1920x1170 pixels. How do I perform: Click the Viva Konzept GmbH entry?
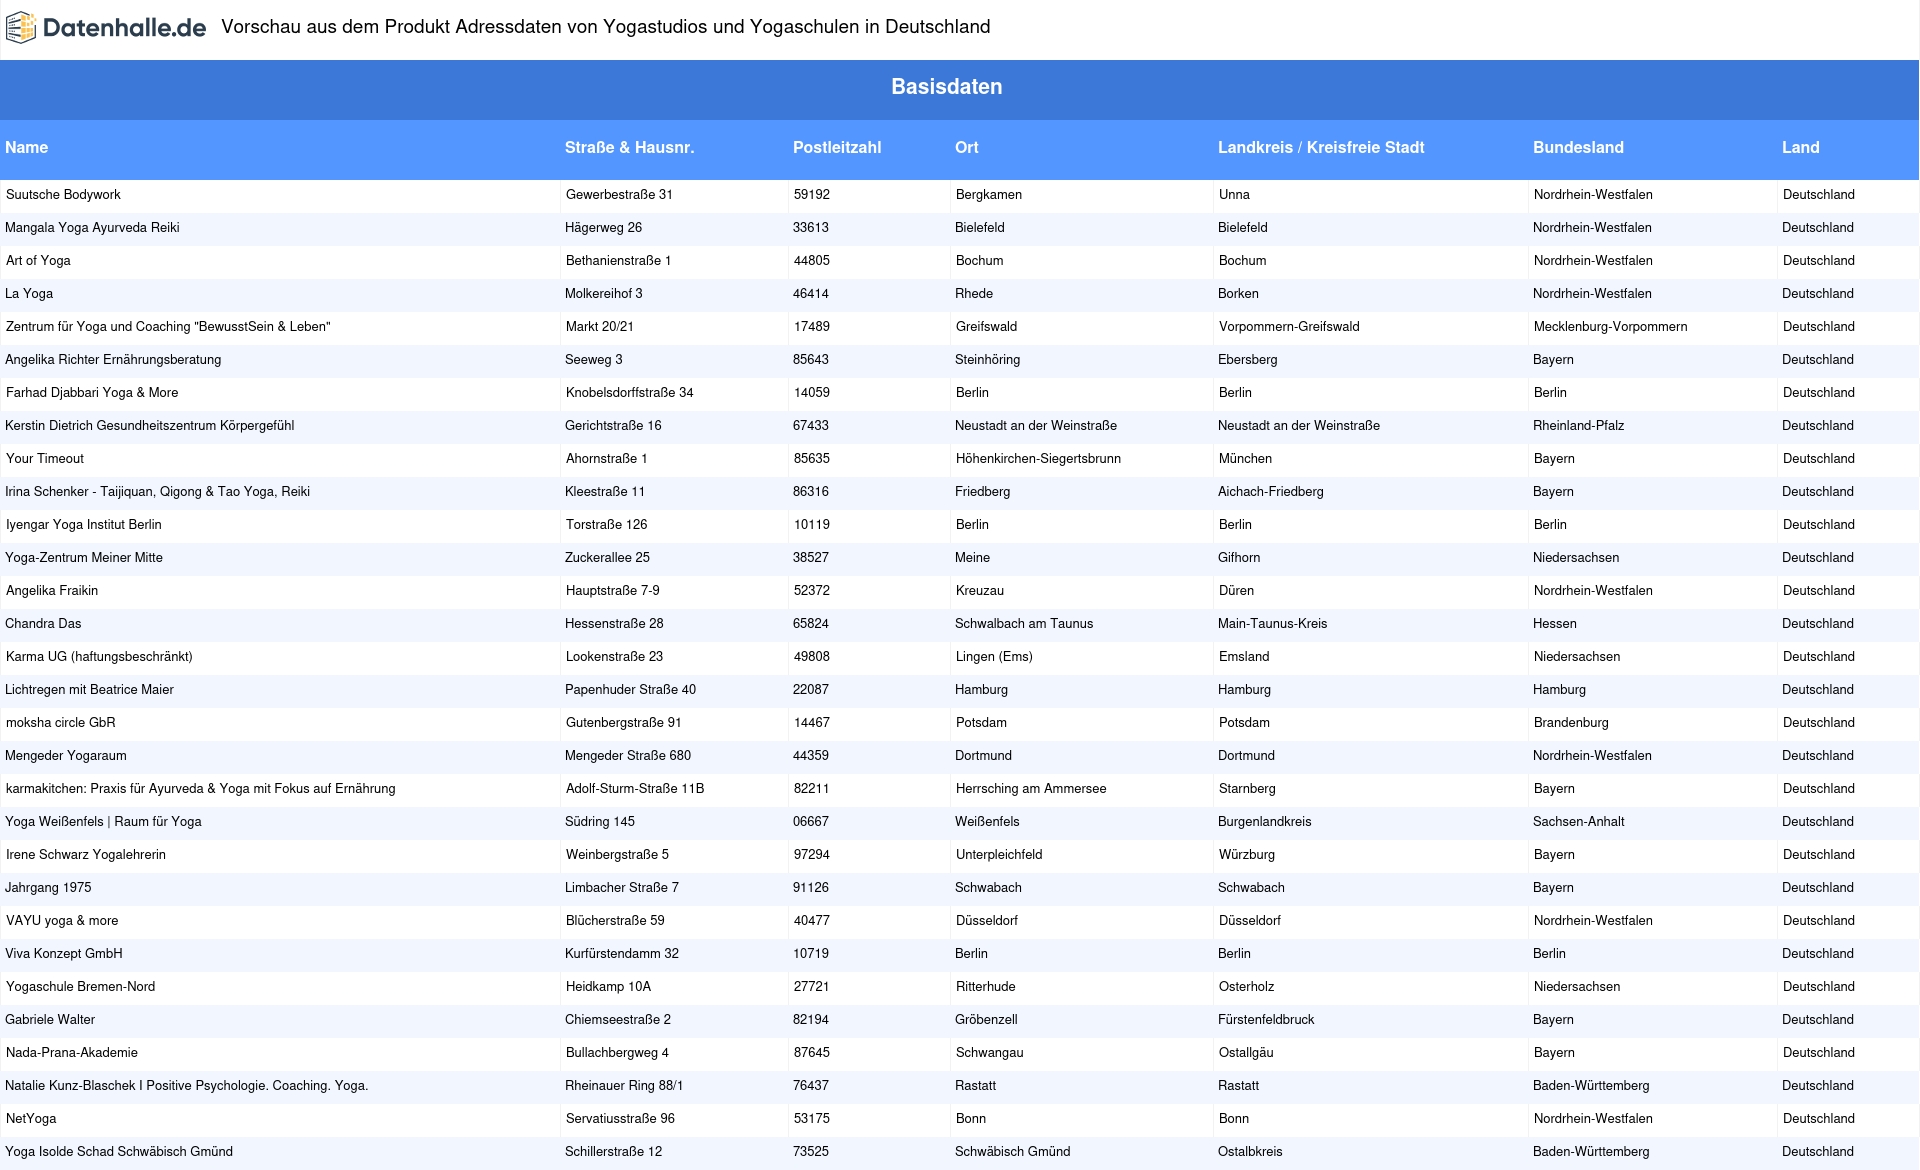(x=64, y=953)
